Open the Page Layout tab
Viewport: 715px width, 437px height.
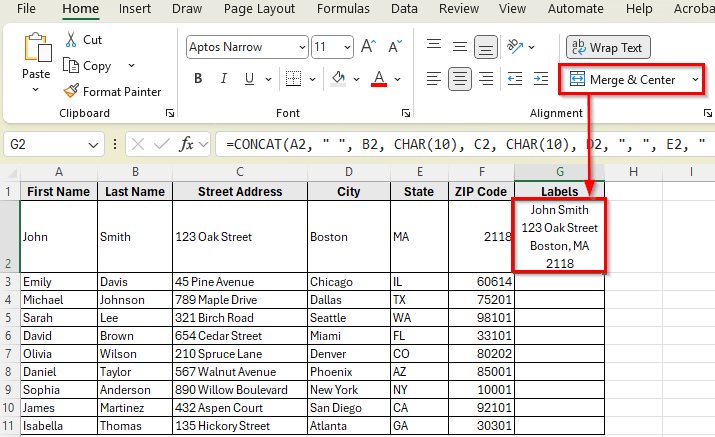pos(259,9)
